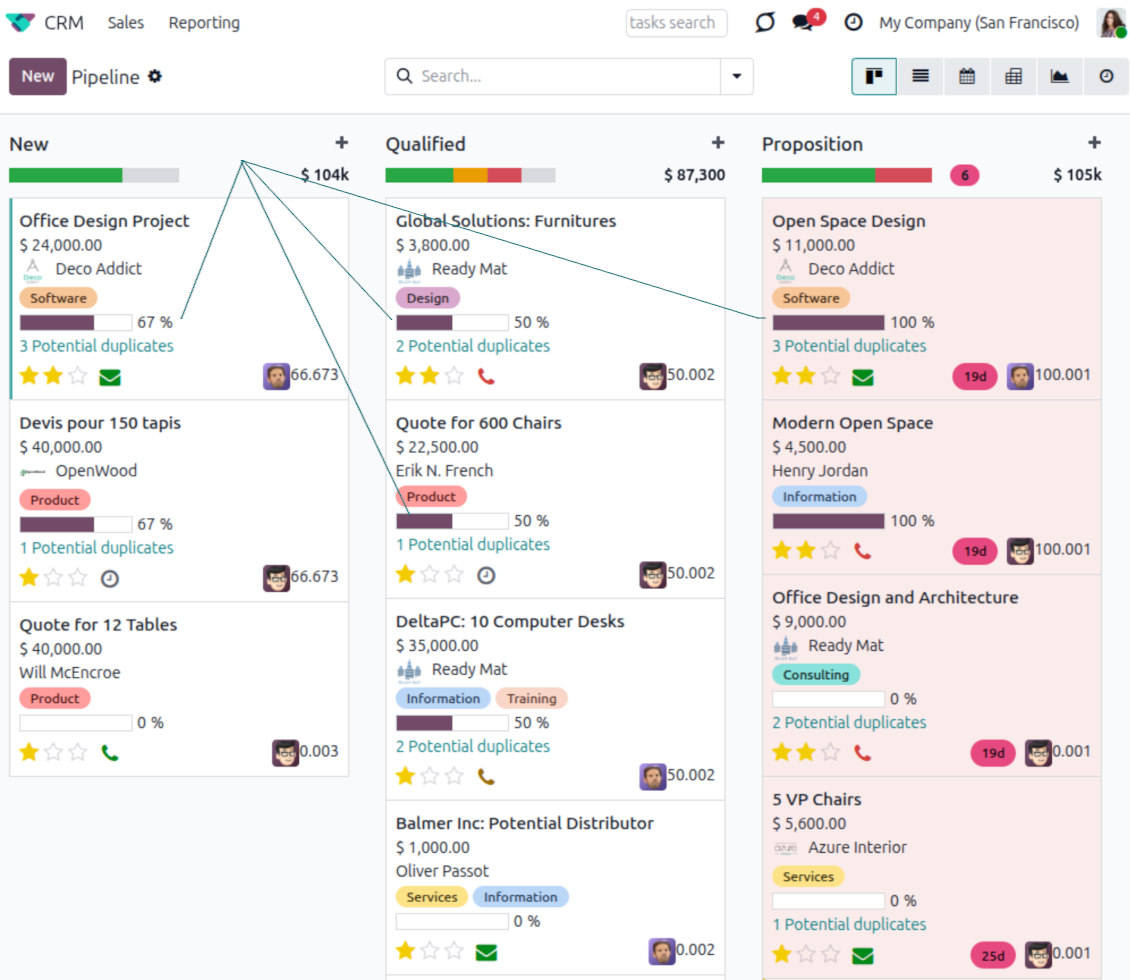Open the company switcher My Company (San Francisco)
1130x980 pixels.
pyautogui.click(x=979, y=23)
